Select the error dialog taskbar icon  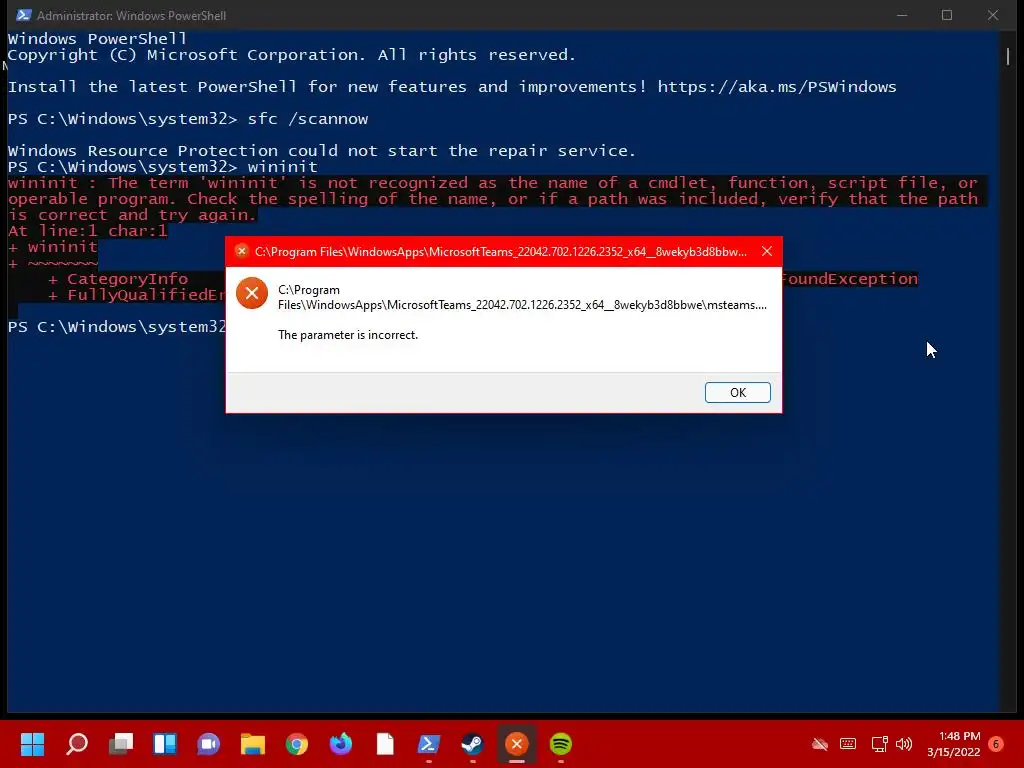pos(517,744)
